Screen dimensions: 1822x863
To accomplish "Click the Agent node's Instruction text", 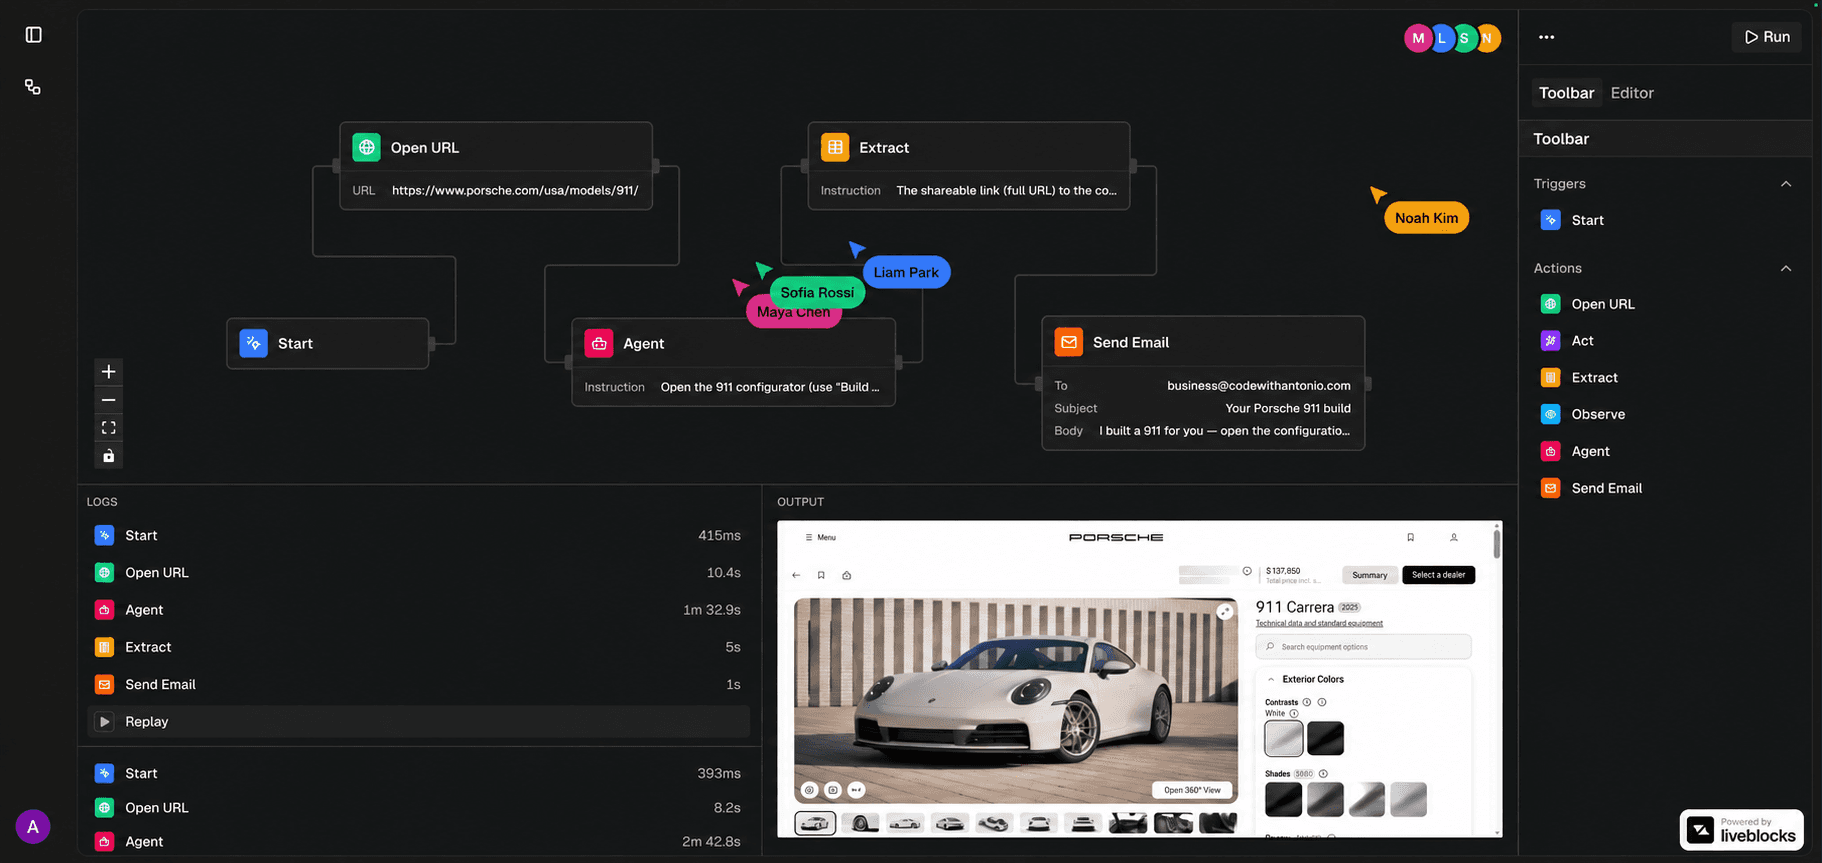I will point(770,387).
